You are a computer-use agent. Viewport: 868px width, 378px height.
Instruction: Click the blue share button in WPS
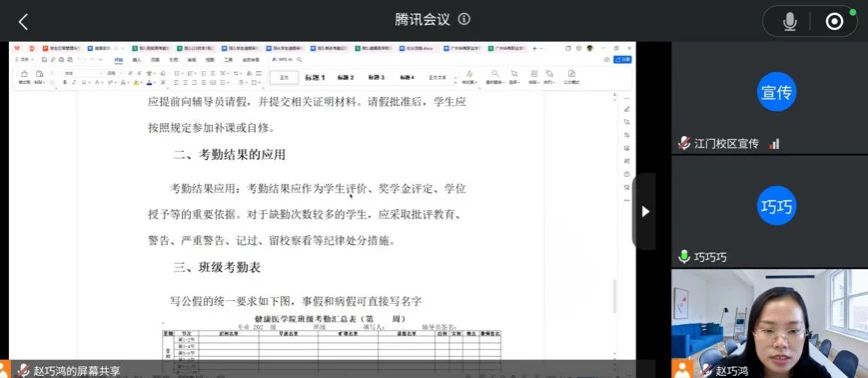(622, 59)
